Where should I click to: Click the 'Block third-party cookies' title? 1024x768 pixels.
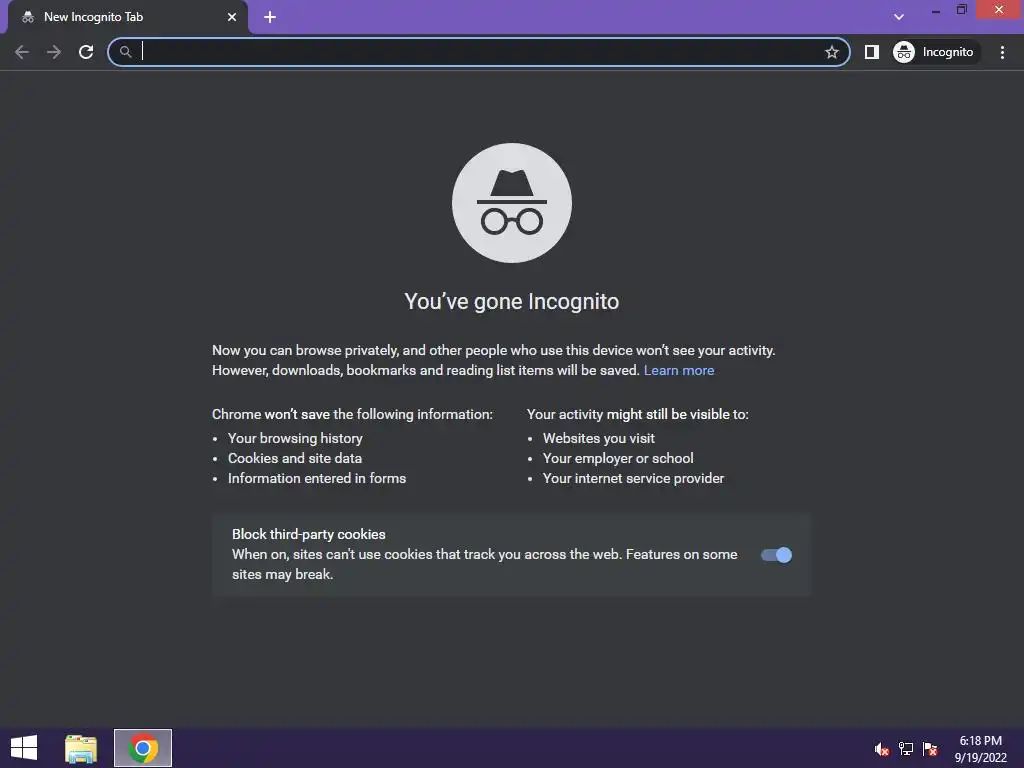click(309, 534)
